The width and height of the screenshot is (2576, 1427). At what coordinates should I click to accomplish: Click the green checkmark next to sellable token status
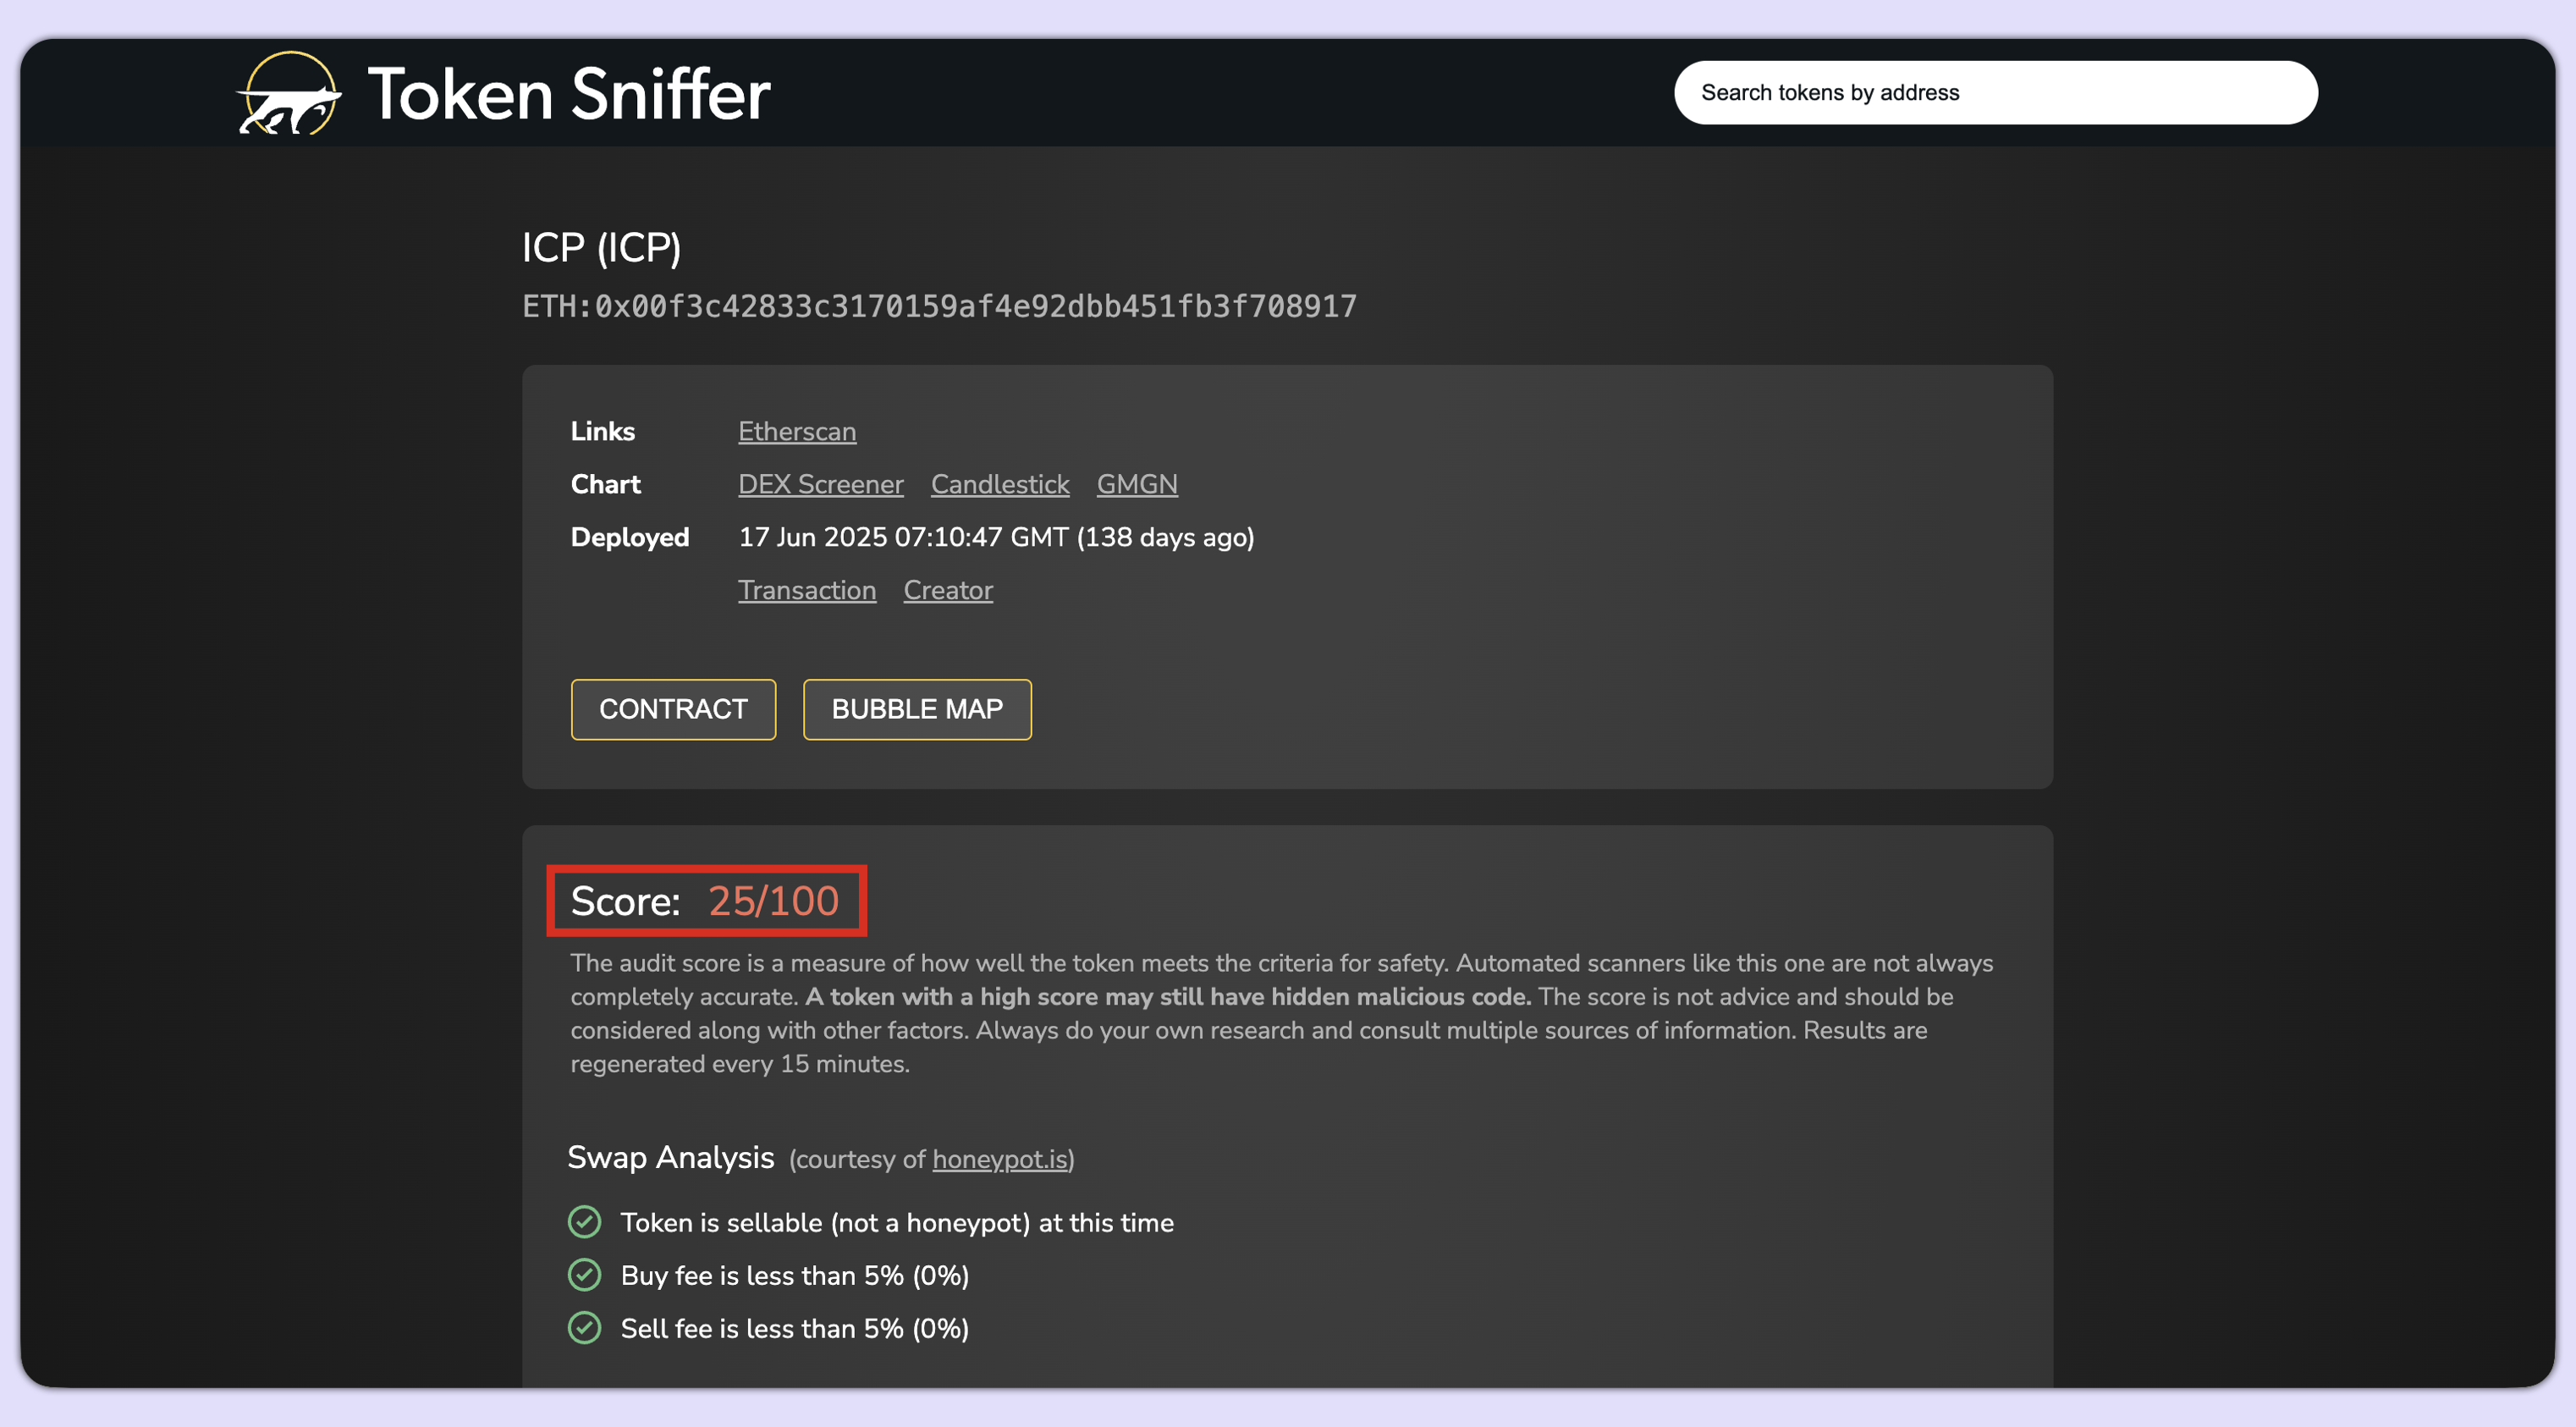coord(586,1222)
